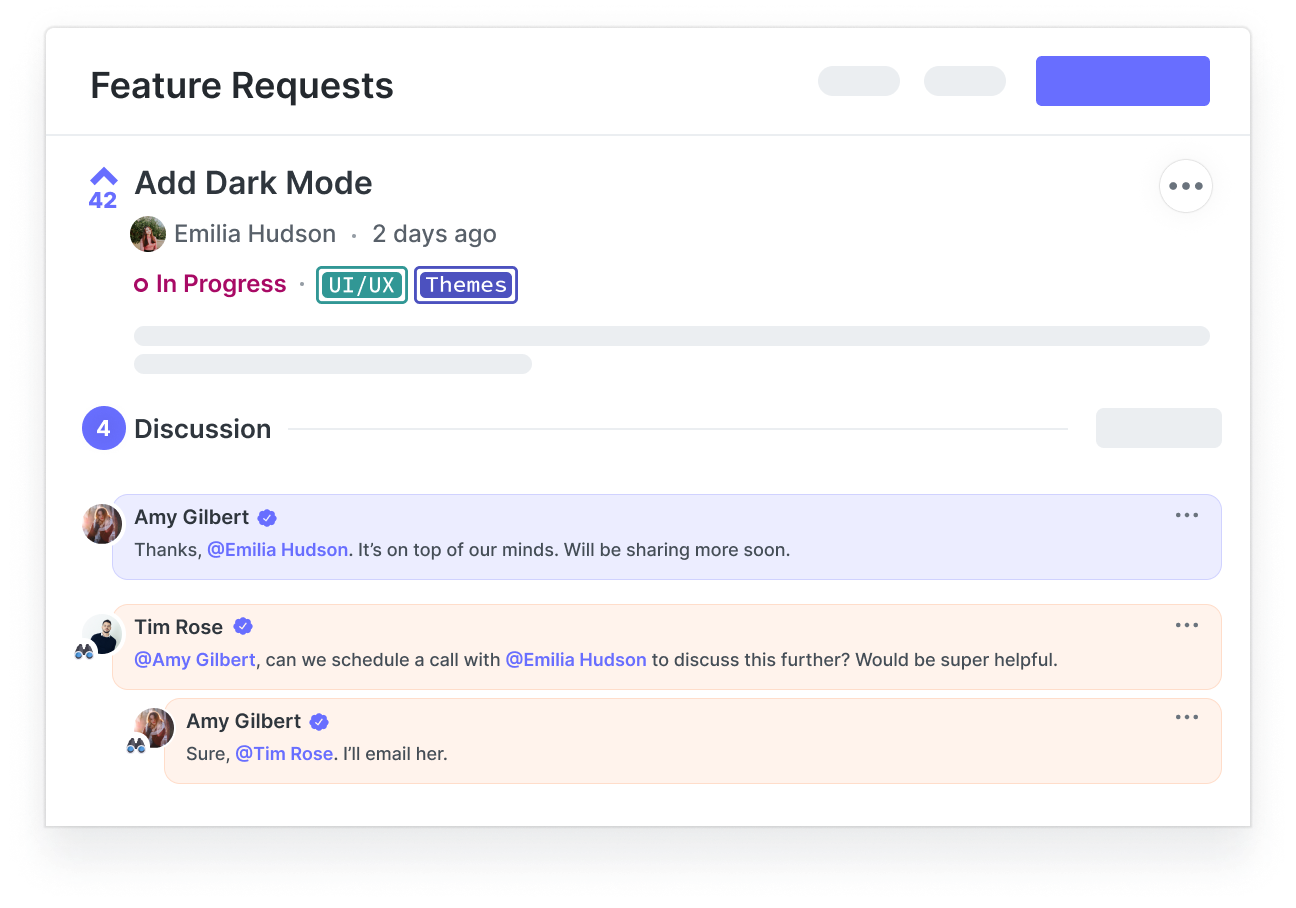Click the @Emilia Hudson mention in Tim's comment
Image resolution: width=1296 pixels, height=908 pixels.
(x=576, y=660)
